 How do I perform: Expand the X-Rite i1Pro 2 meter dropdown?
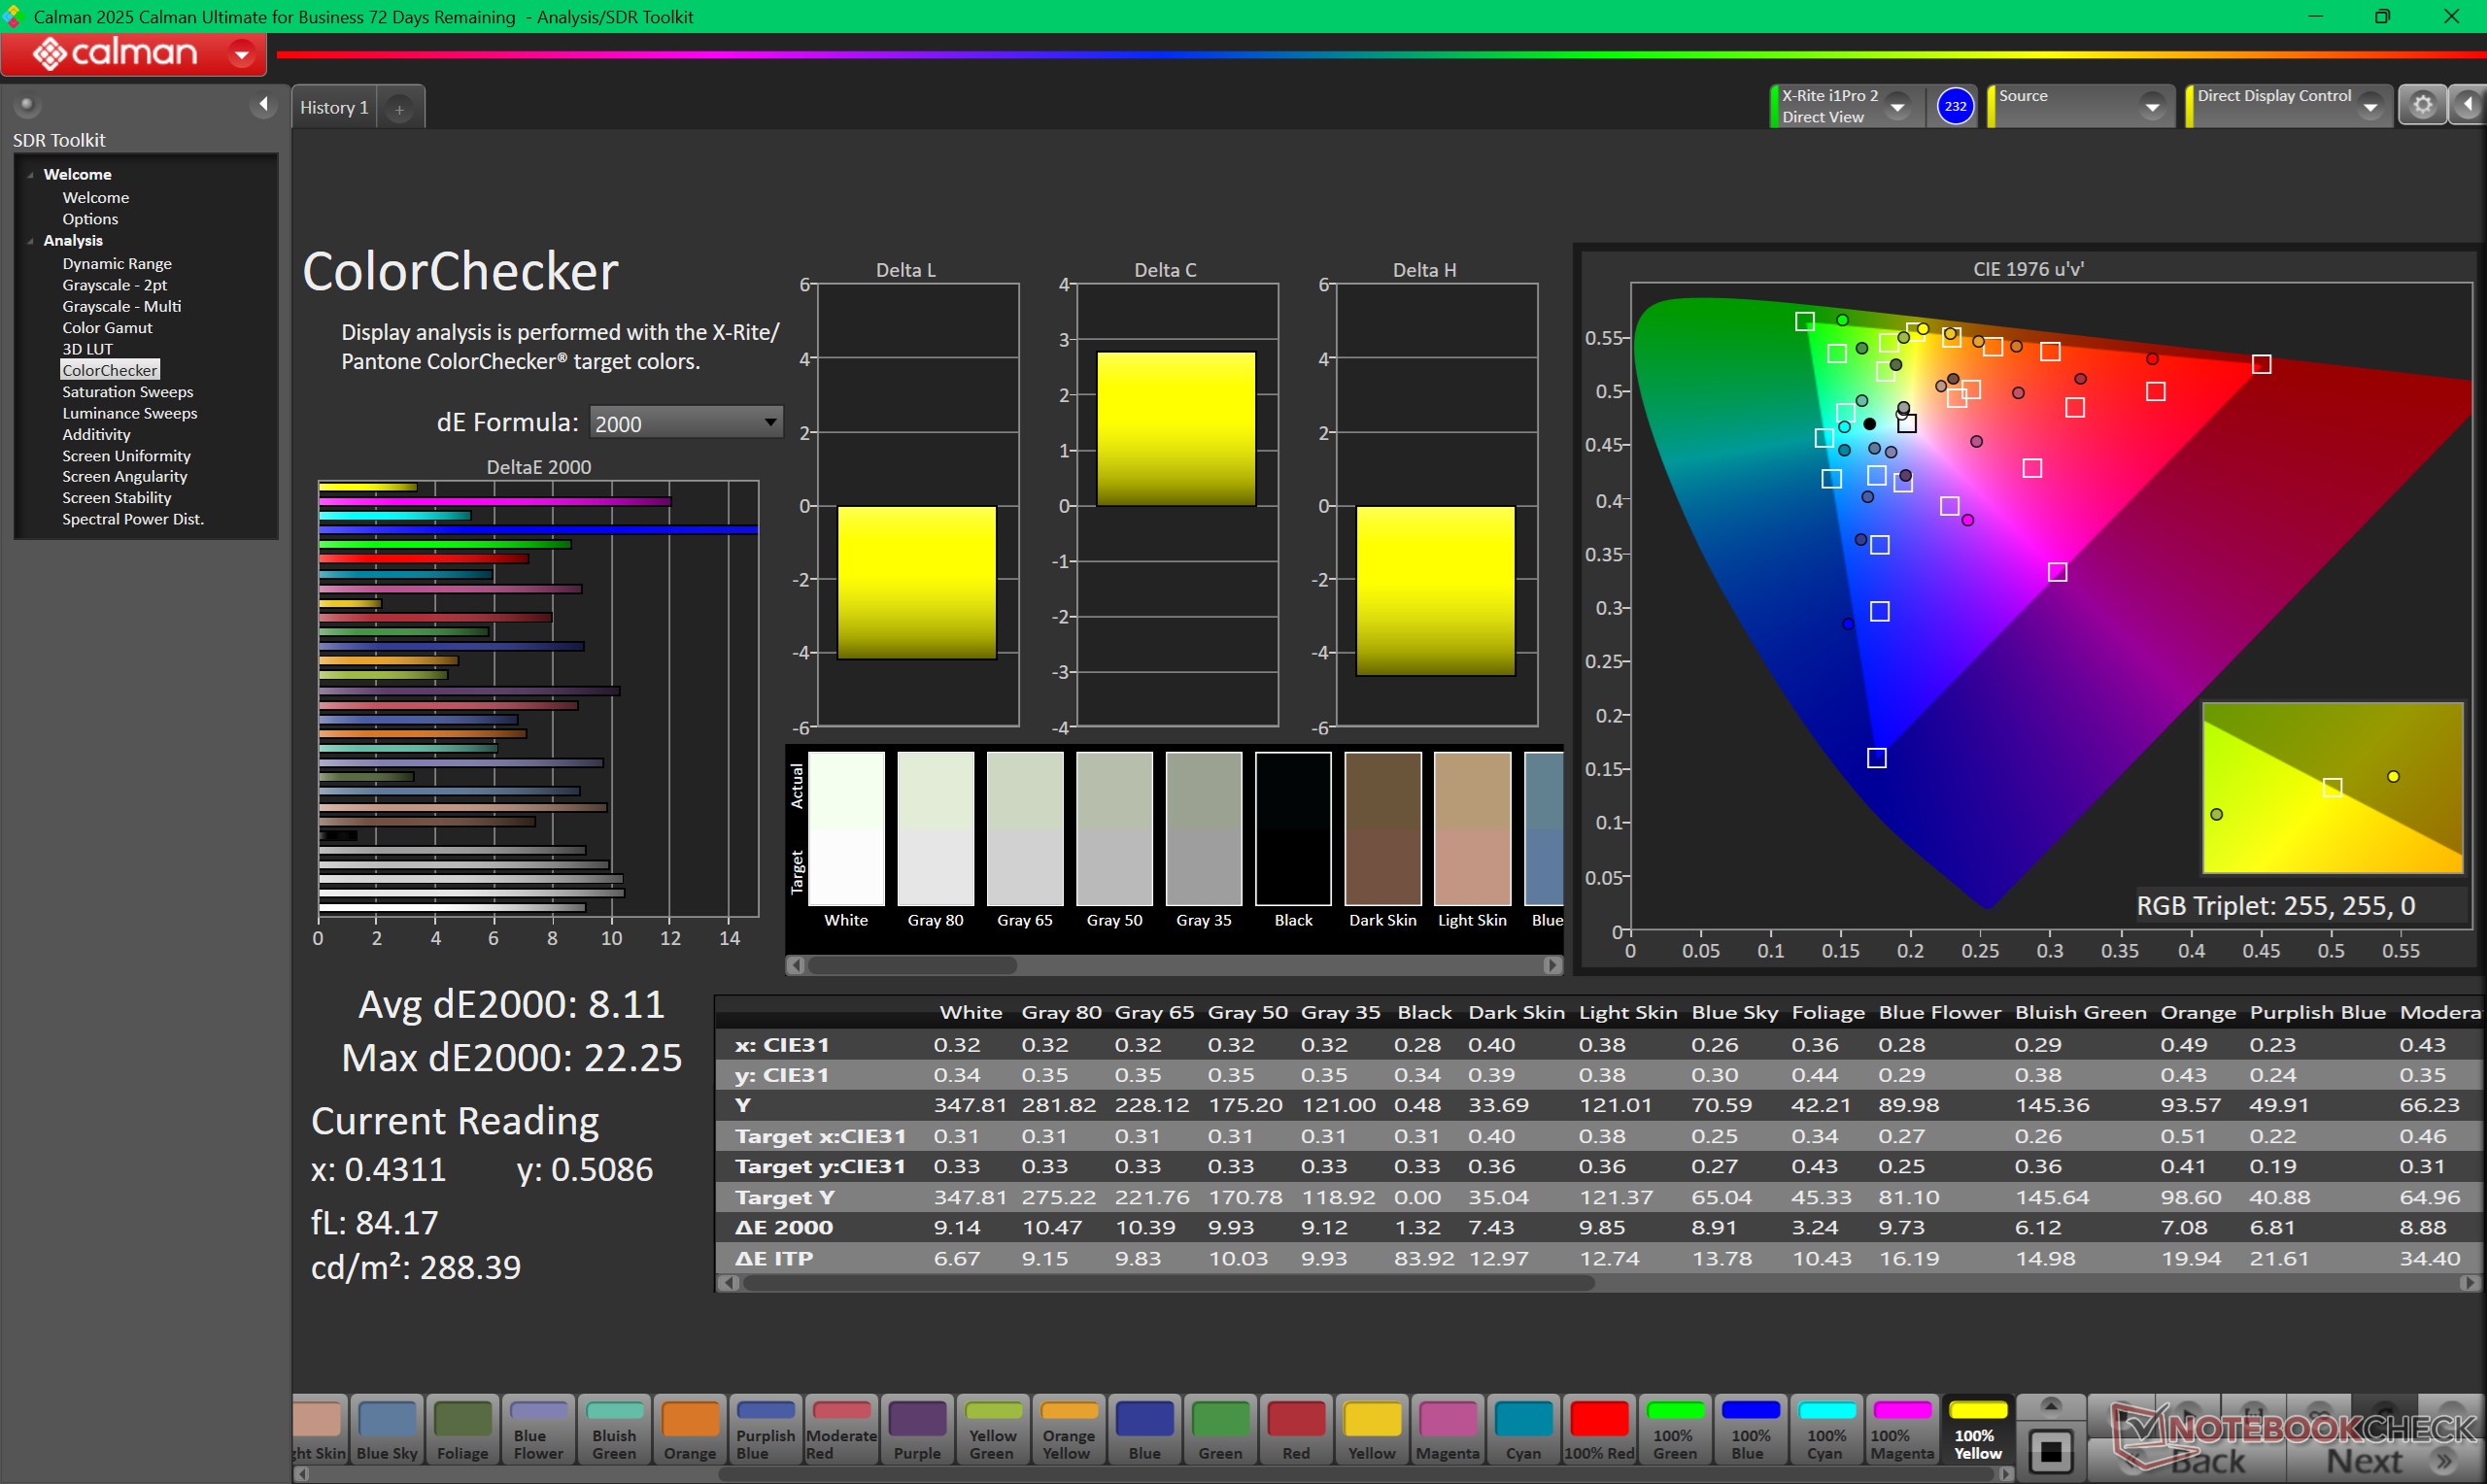(x=1898, y=107)
